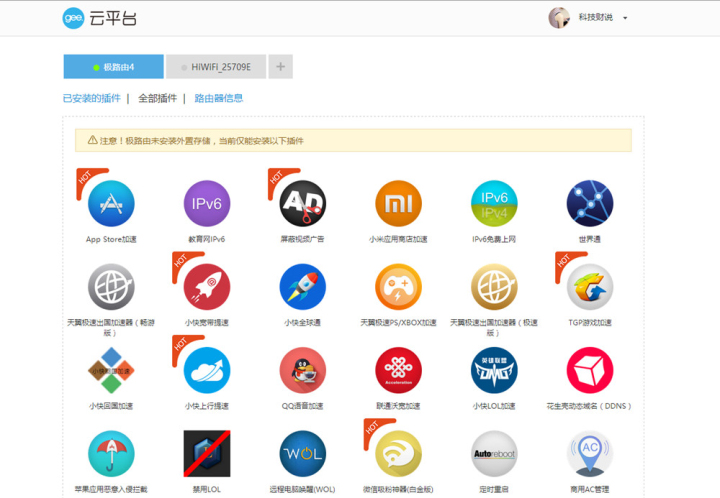The height and width of the screenshot is (498, 720).
Task: Click the orange 小米应用商店加速 MI icon
Action: 399,203
